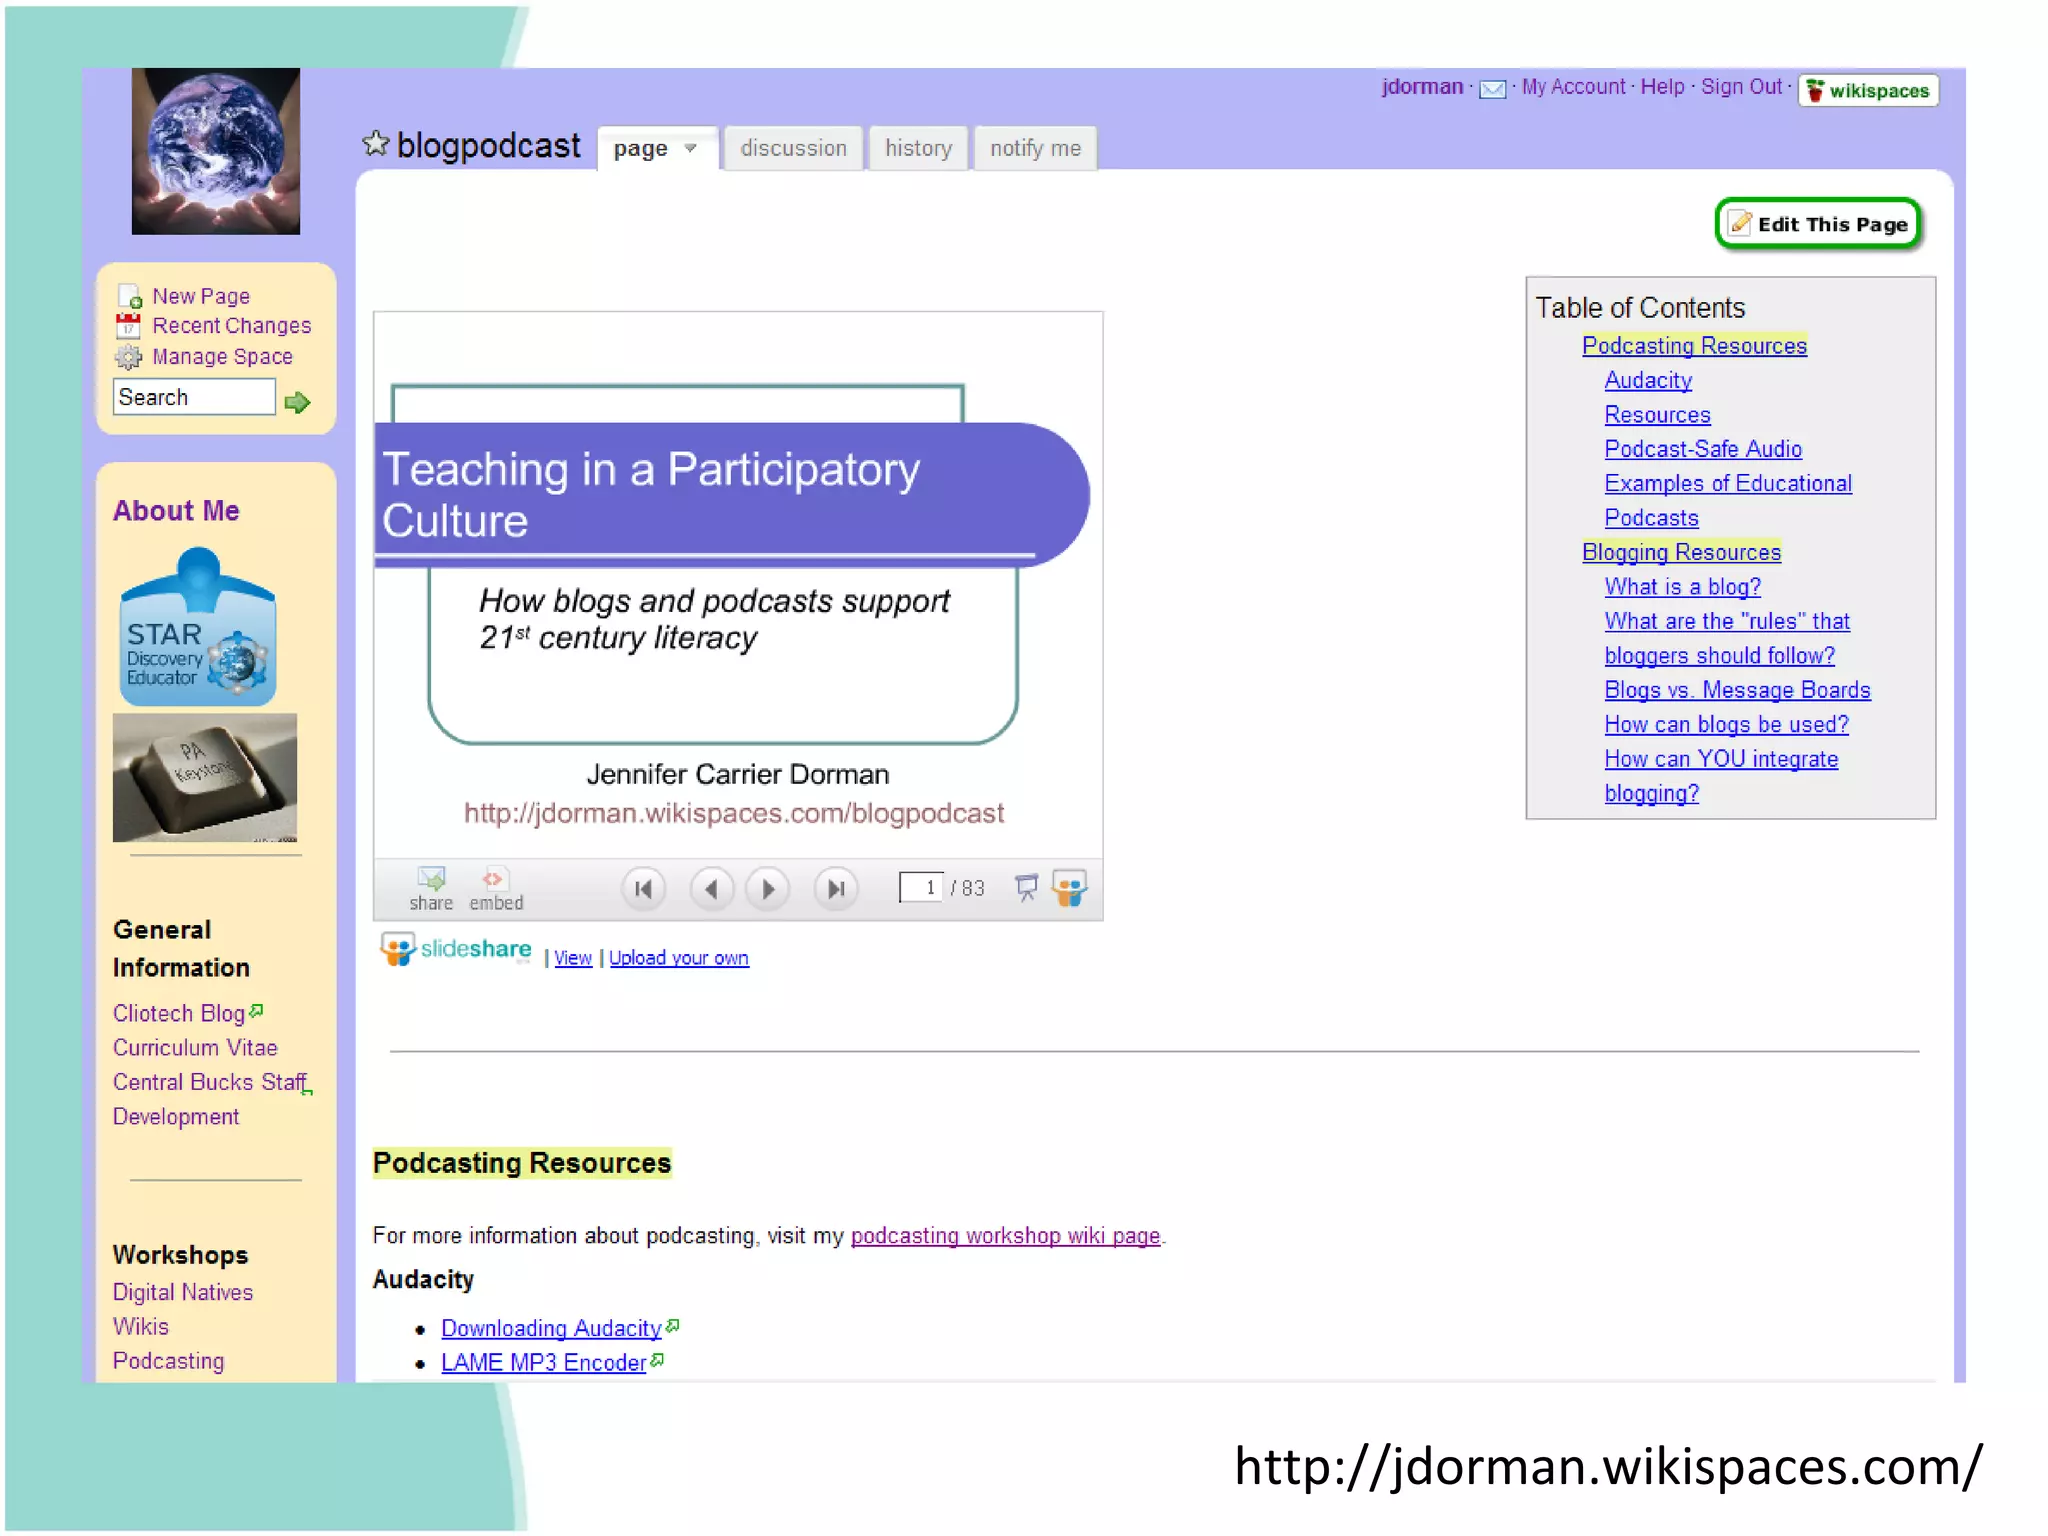Open Blogs vs. Message Boards link
The image size is (2048, 1536).
(1737, 690)
